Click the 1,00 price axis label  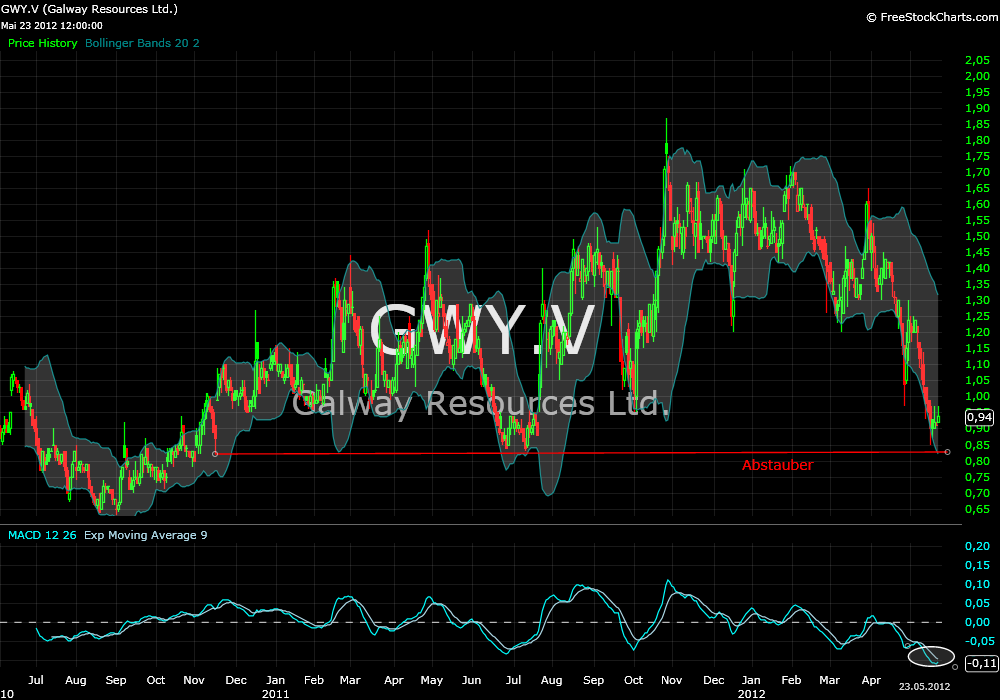(x=978, y=397)
